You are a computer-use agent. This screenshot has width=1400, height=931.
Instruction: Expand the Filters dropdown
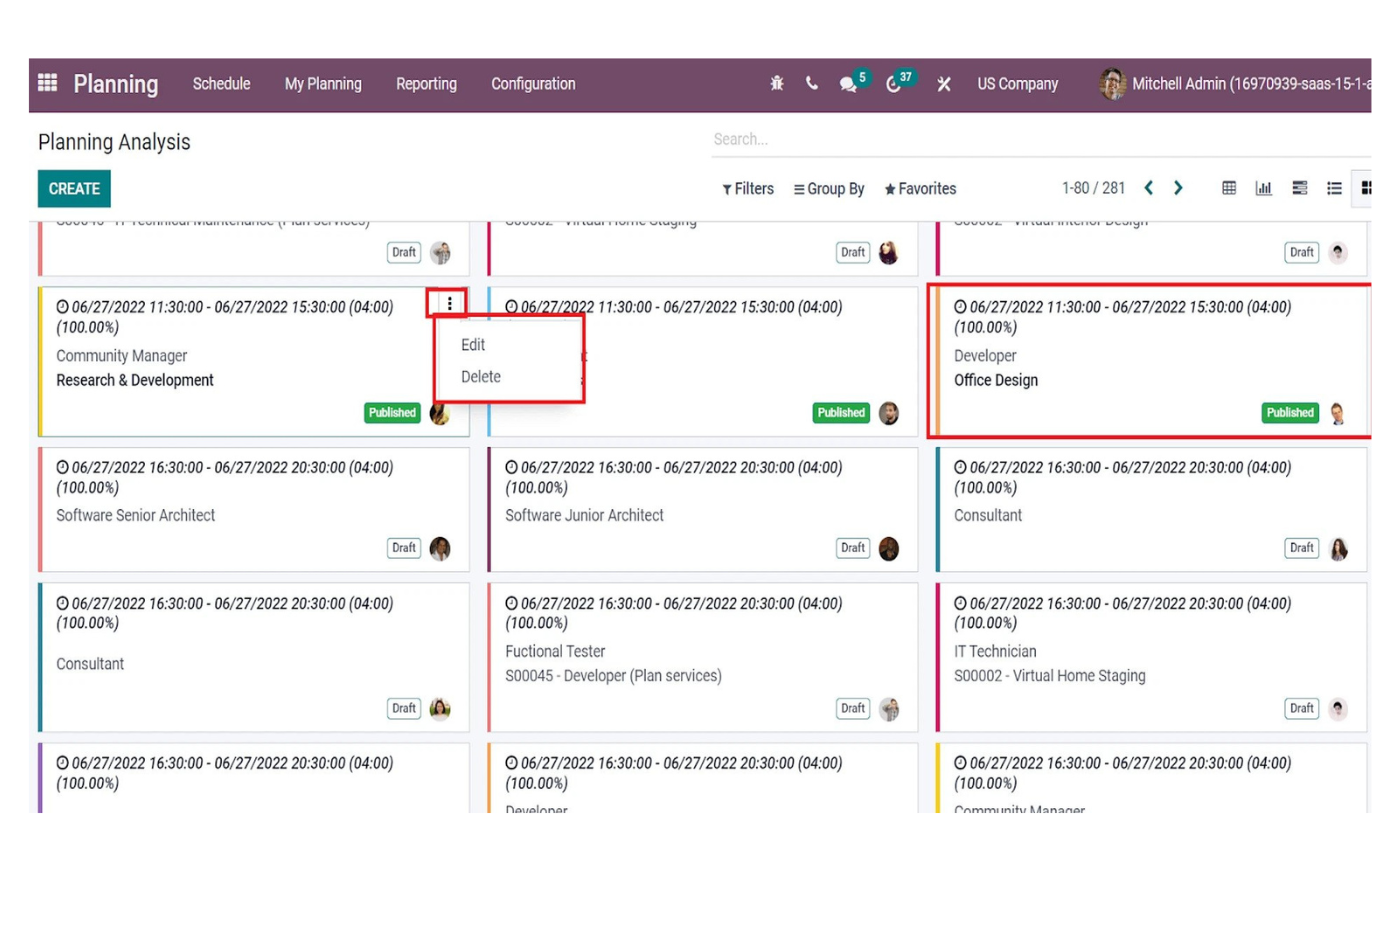click(x=748, y=189)
